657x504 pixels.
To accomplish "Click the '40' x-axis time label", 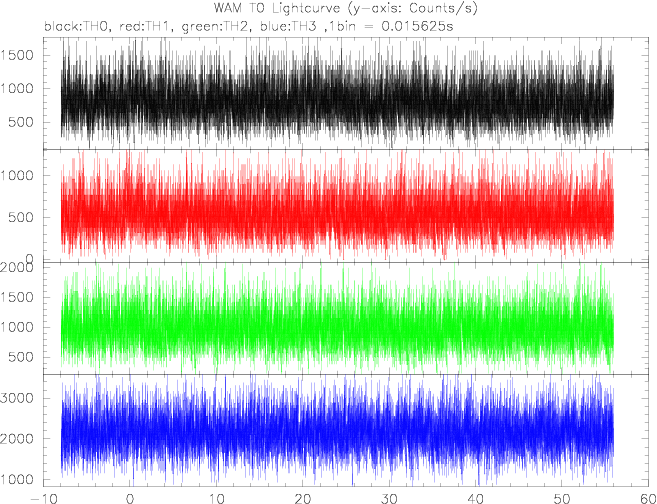I will pos(476,499).
